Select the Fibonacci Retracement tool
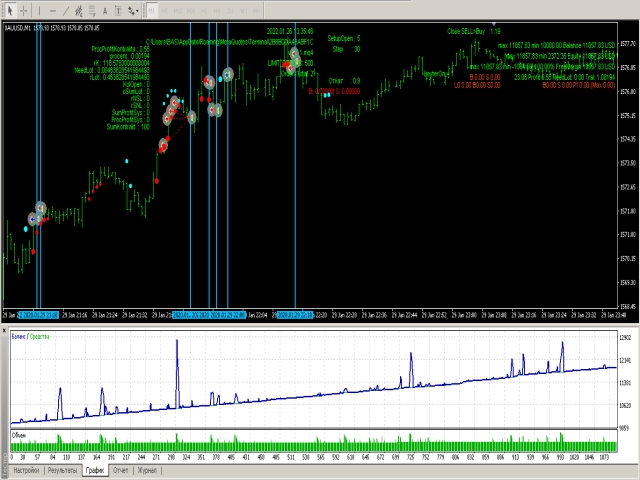The image size is (640, 480). [92, 11]
